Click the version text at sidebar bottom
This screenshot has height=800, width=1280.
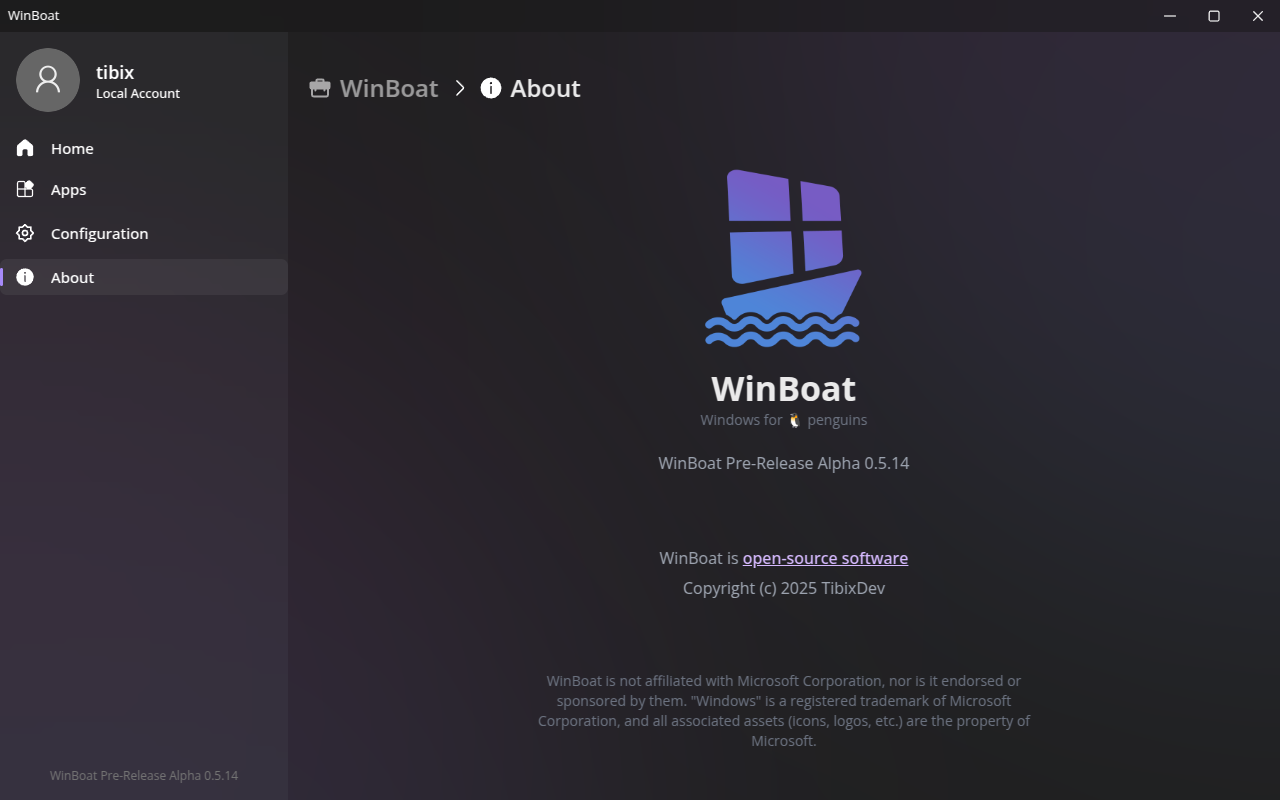click(143, 775)
